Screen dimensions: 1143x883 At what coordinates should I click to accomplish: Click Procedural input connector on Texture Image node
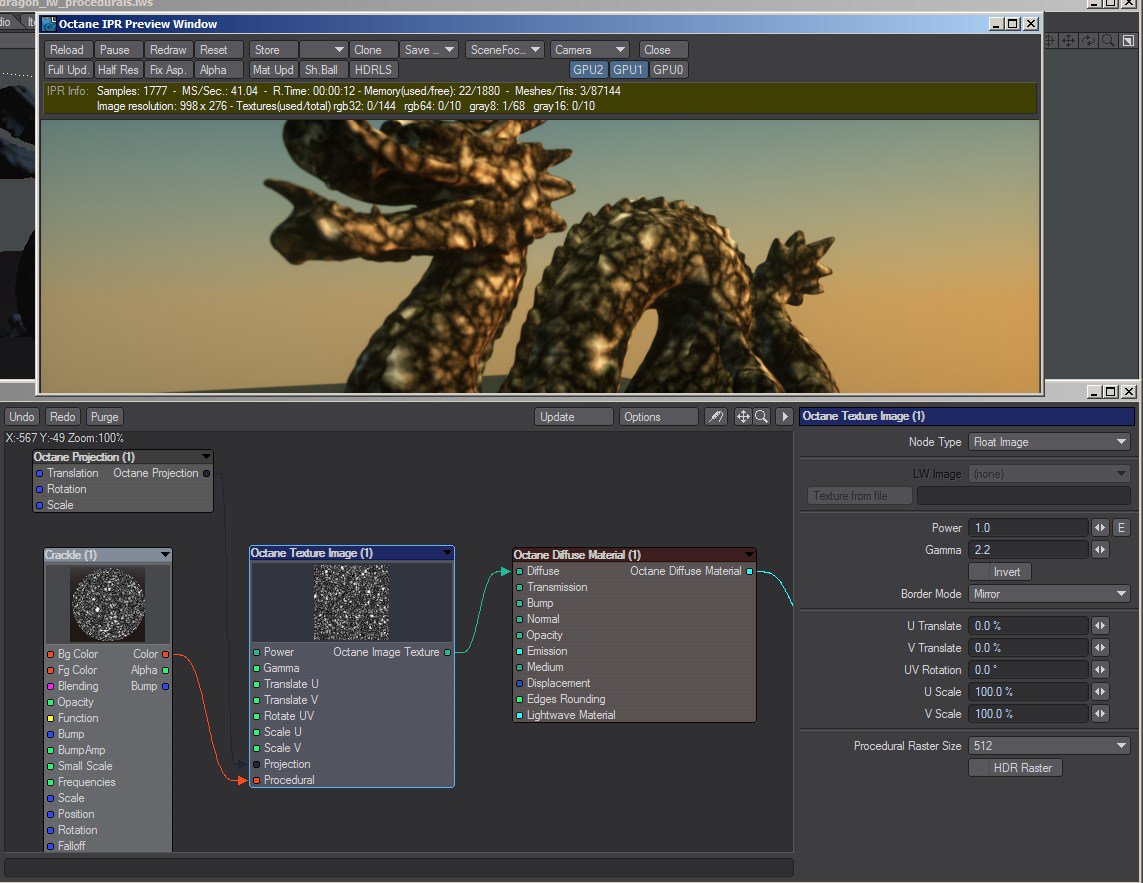[257, 780]
